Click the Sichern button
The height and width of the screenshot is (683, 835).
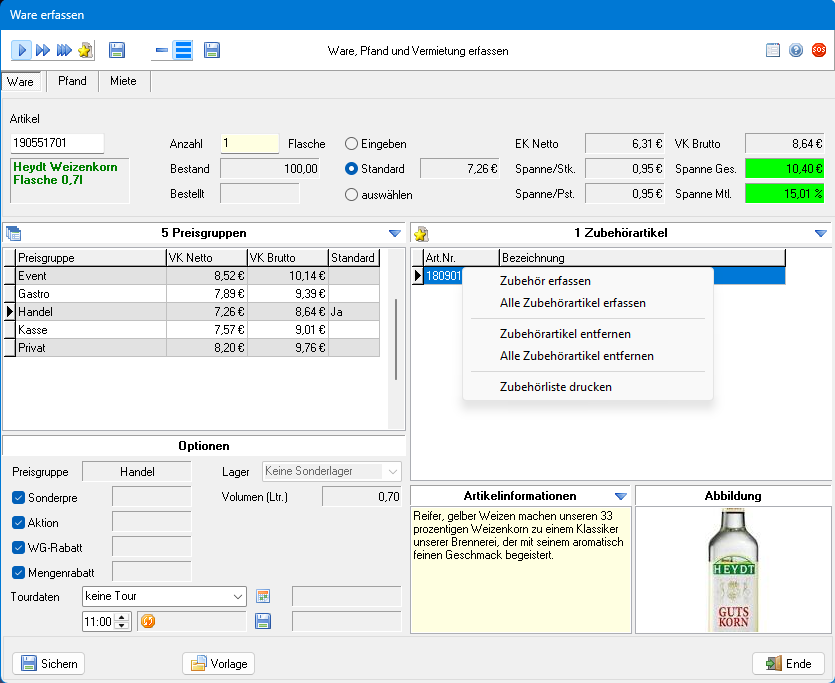48,663
